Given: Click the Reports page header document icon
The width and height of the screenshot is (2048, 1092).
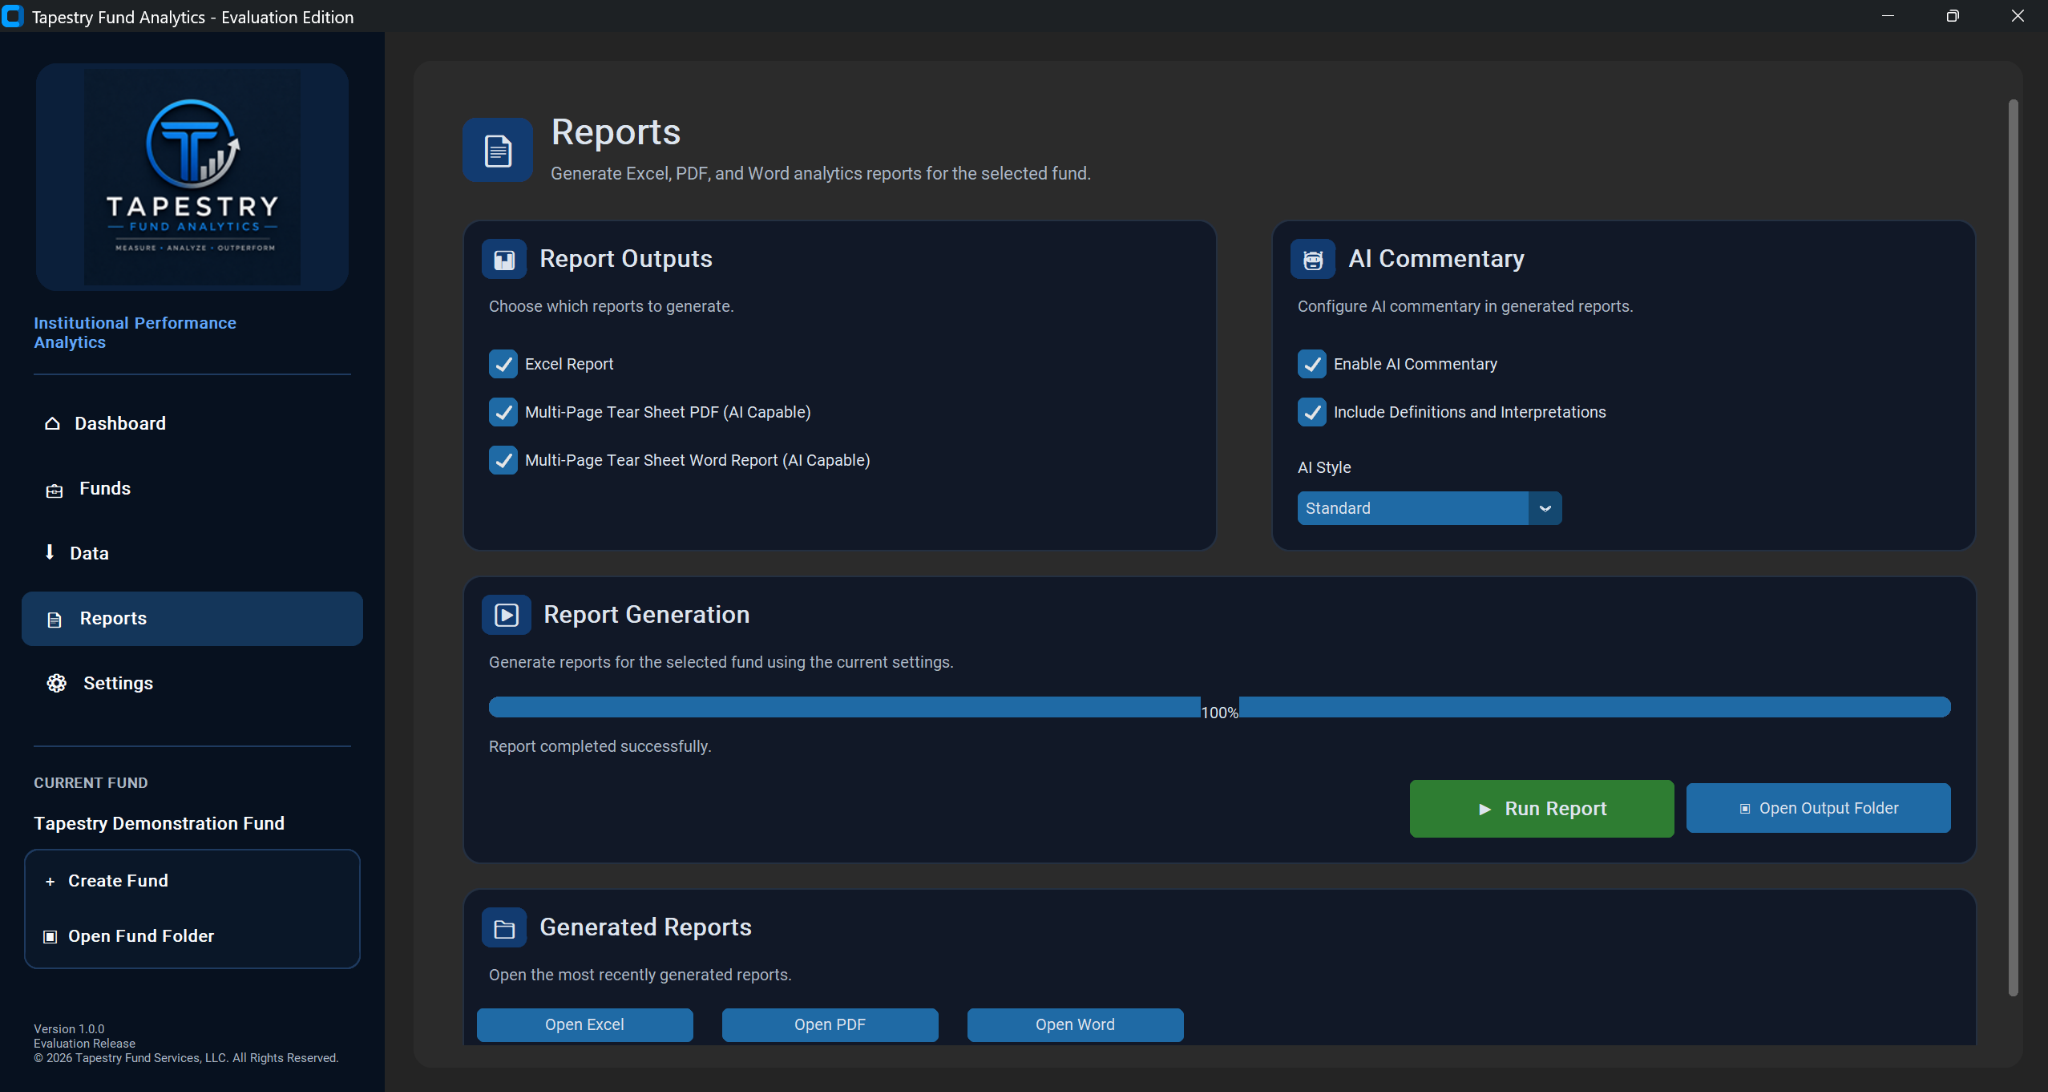Looking at the screenshot, I should [x=498, y=150].
